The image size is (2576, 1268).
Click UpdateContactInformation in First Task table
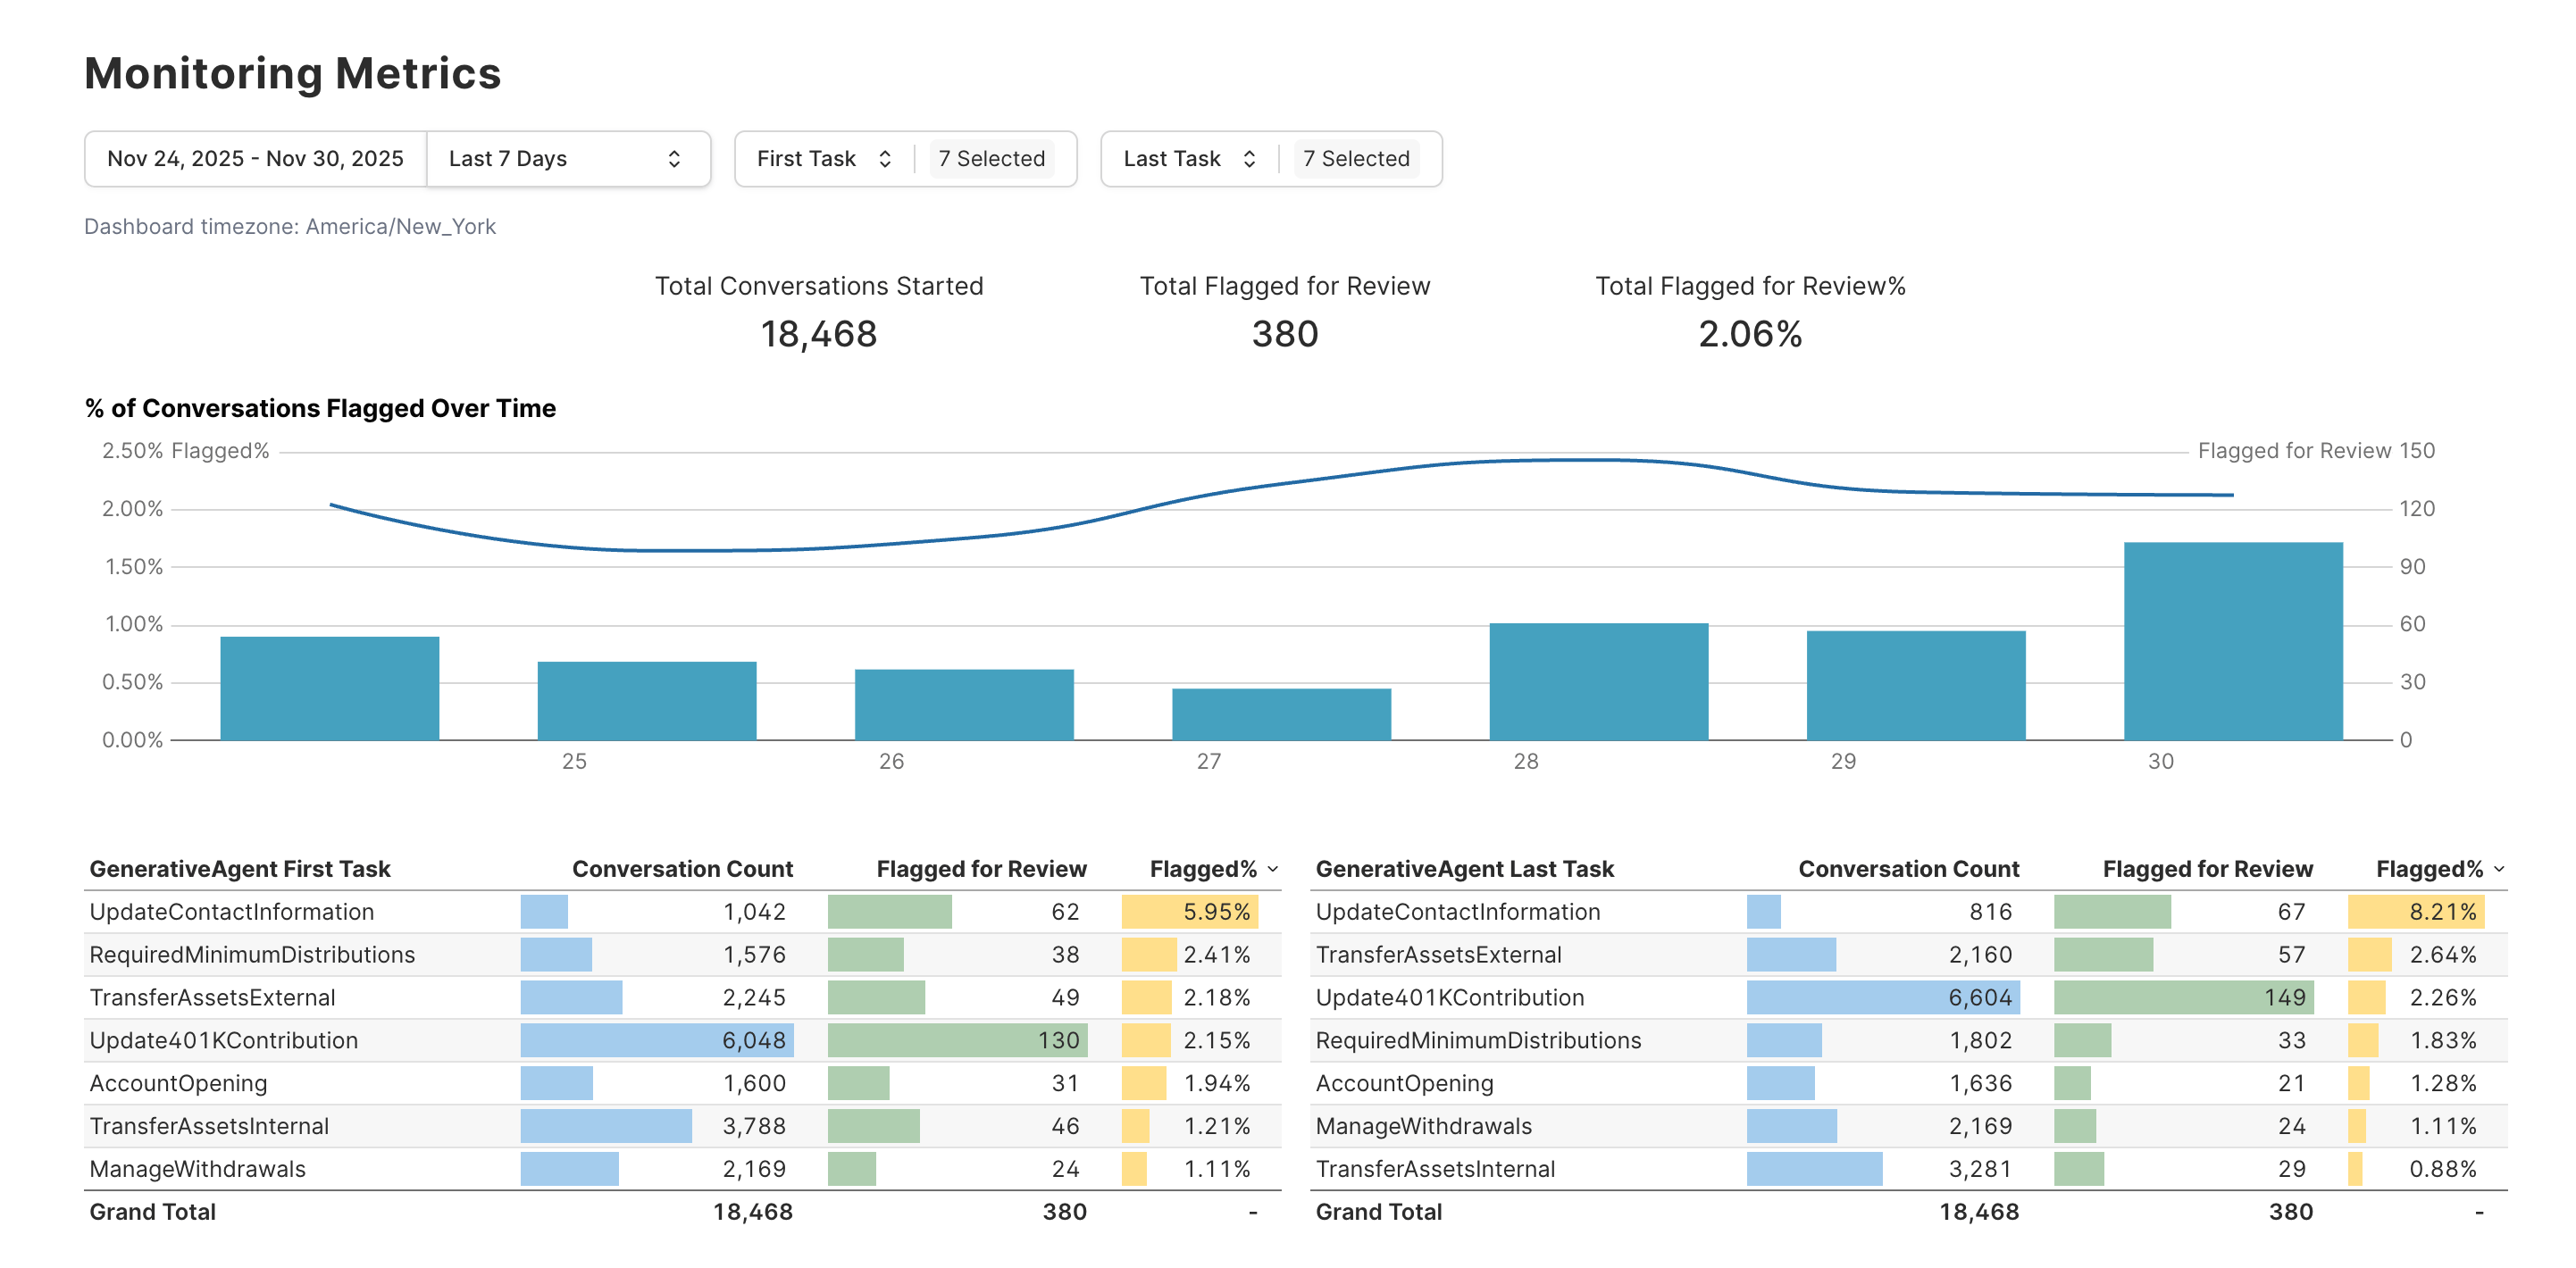[232, 912]
